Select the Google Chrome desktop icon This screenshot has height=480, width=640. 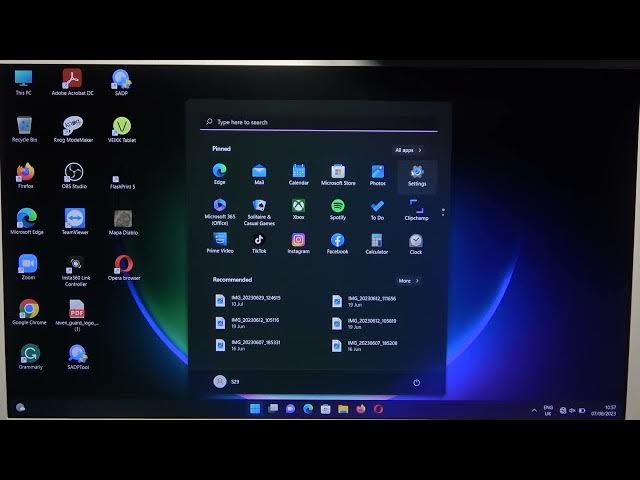pyautogui.click(x=29, y=312)
